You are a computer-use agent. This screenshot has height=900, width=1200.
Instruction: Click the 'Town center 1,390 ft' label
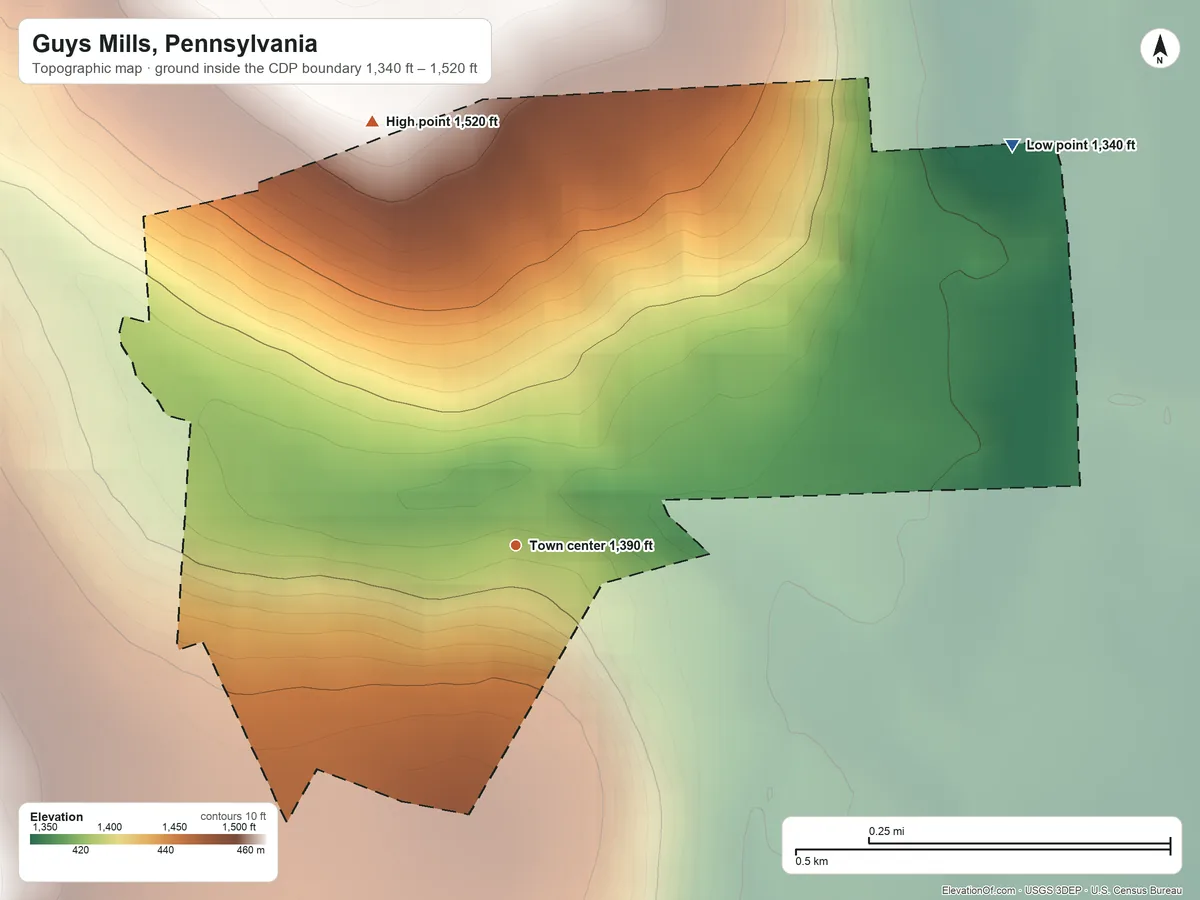pyautogui.click(x=591, y=545)
